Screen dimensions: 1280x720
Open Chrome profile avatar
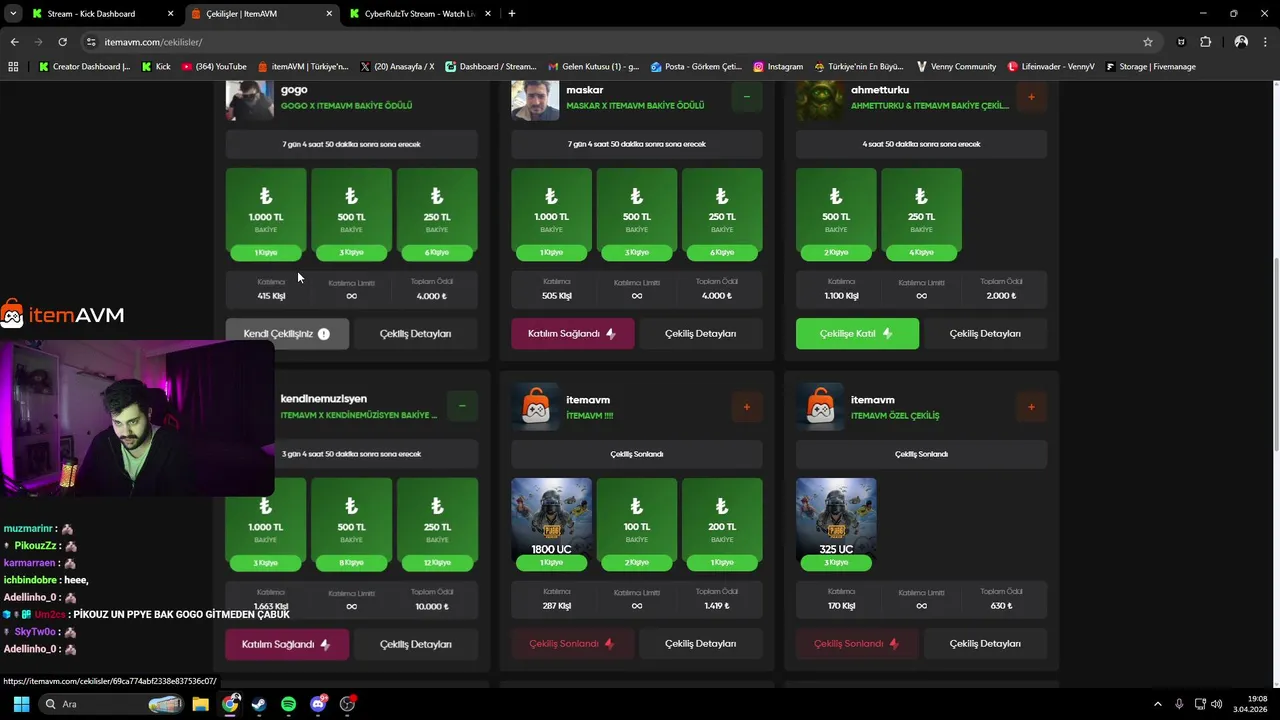click(1241, 42)
